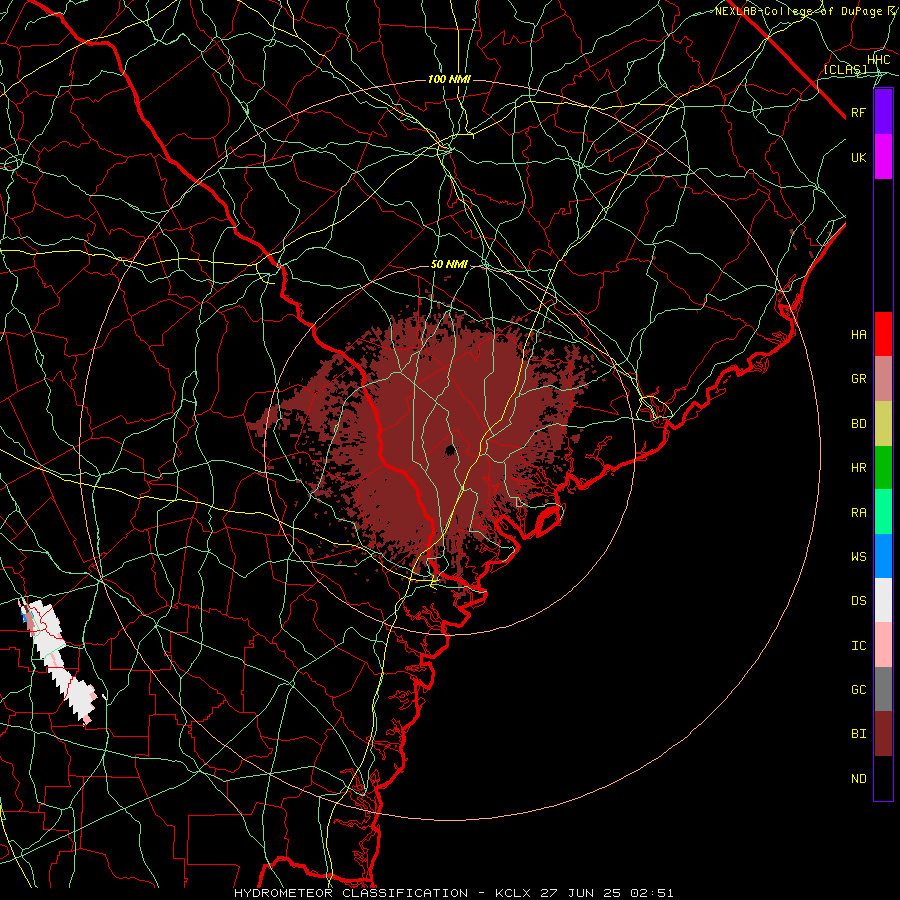Click the RF purple legend swatch
Screen dimensions: 900x900
883,112
